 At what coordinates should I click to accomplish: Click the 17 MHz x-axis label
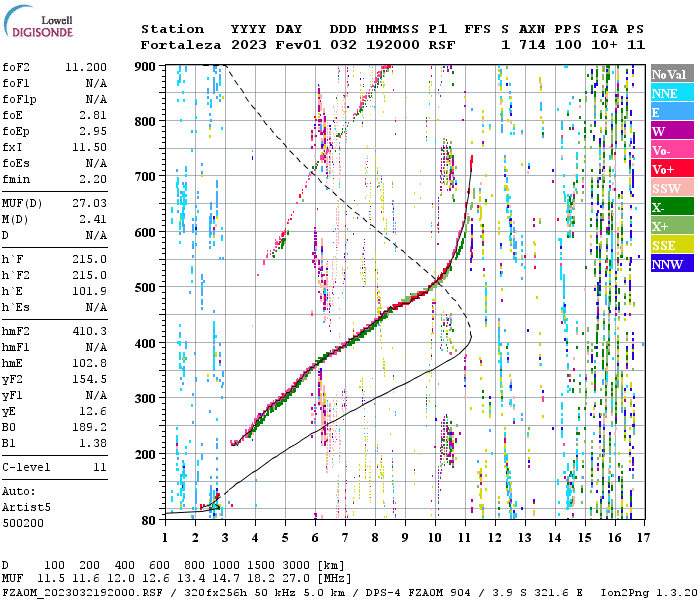643,538
